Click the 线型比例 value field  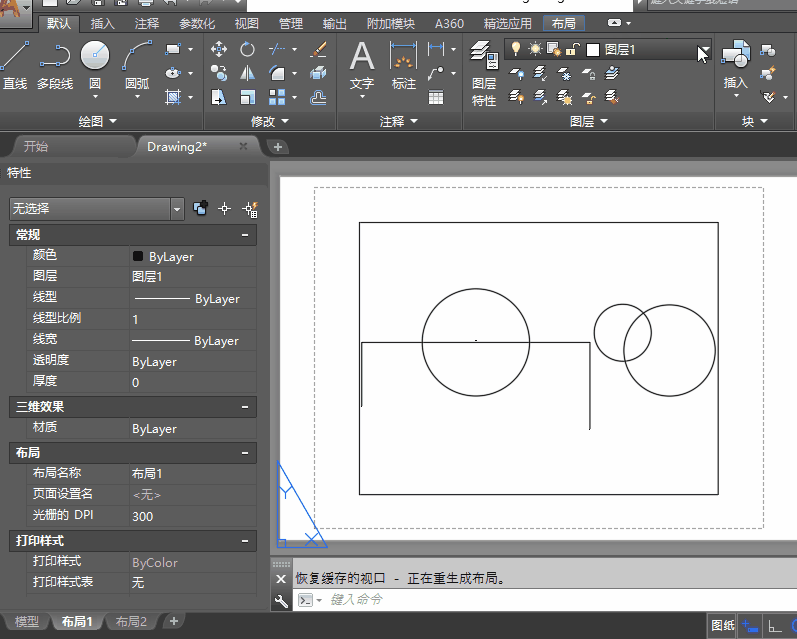coord(193,319)
